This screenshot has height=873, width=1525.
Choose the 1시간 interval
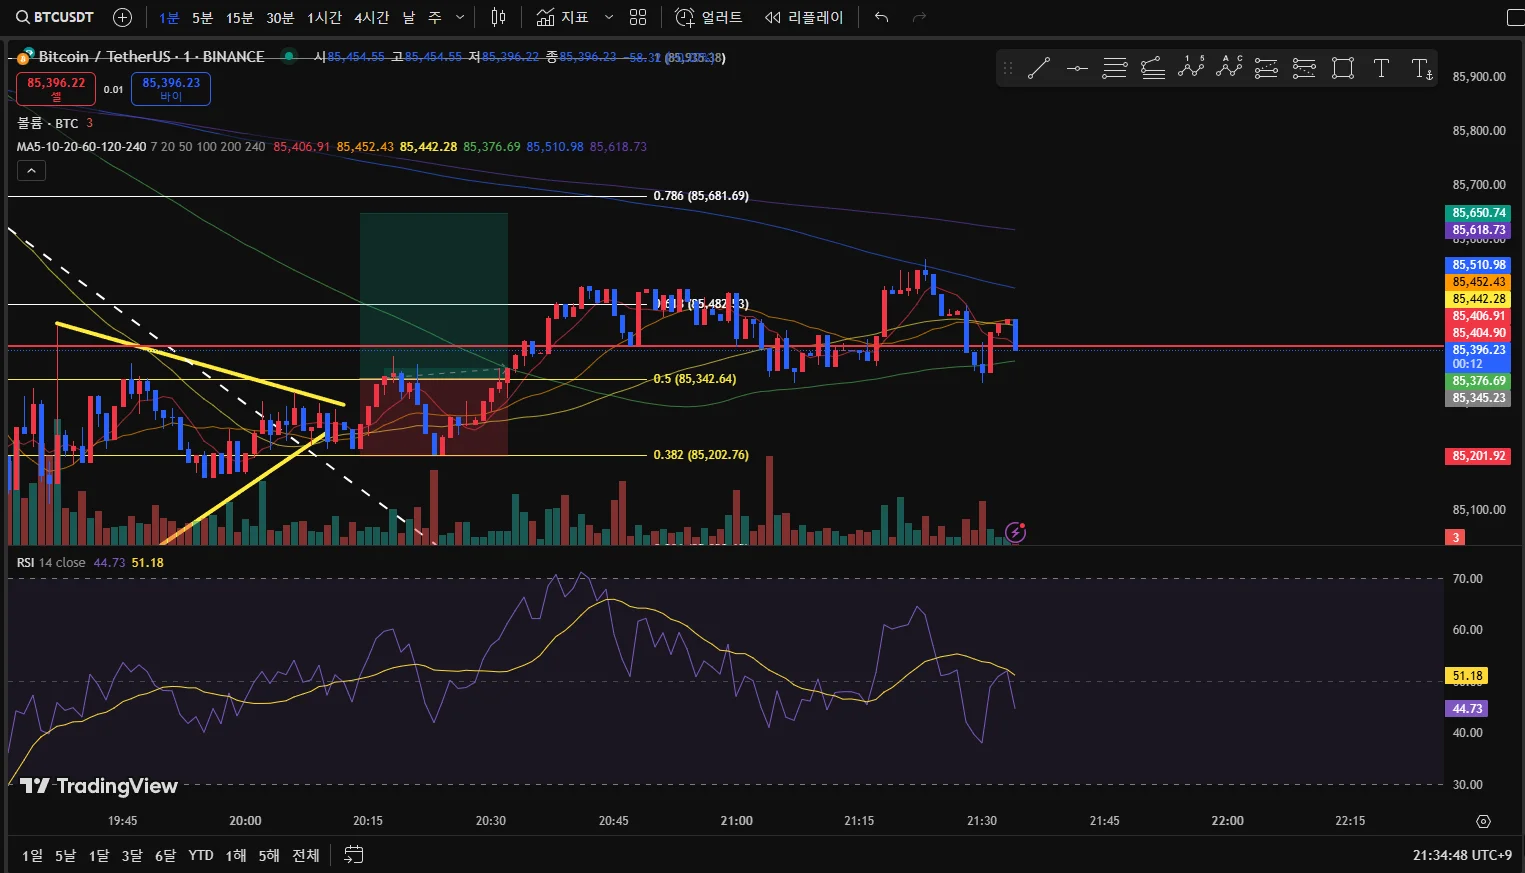coord(324,17)
